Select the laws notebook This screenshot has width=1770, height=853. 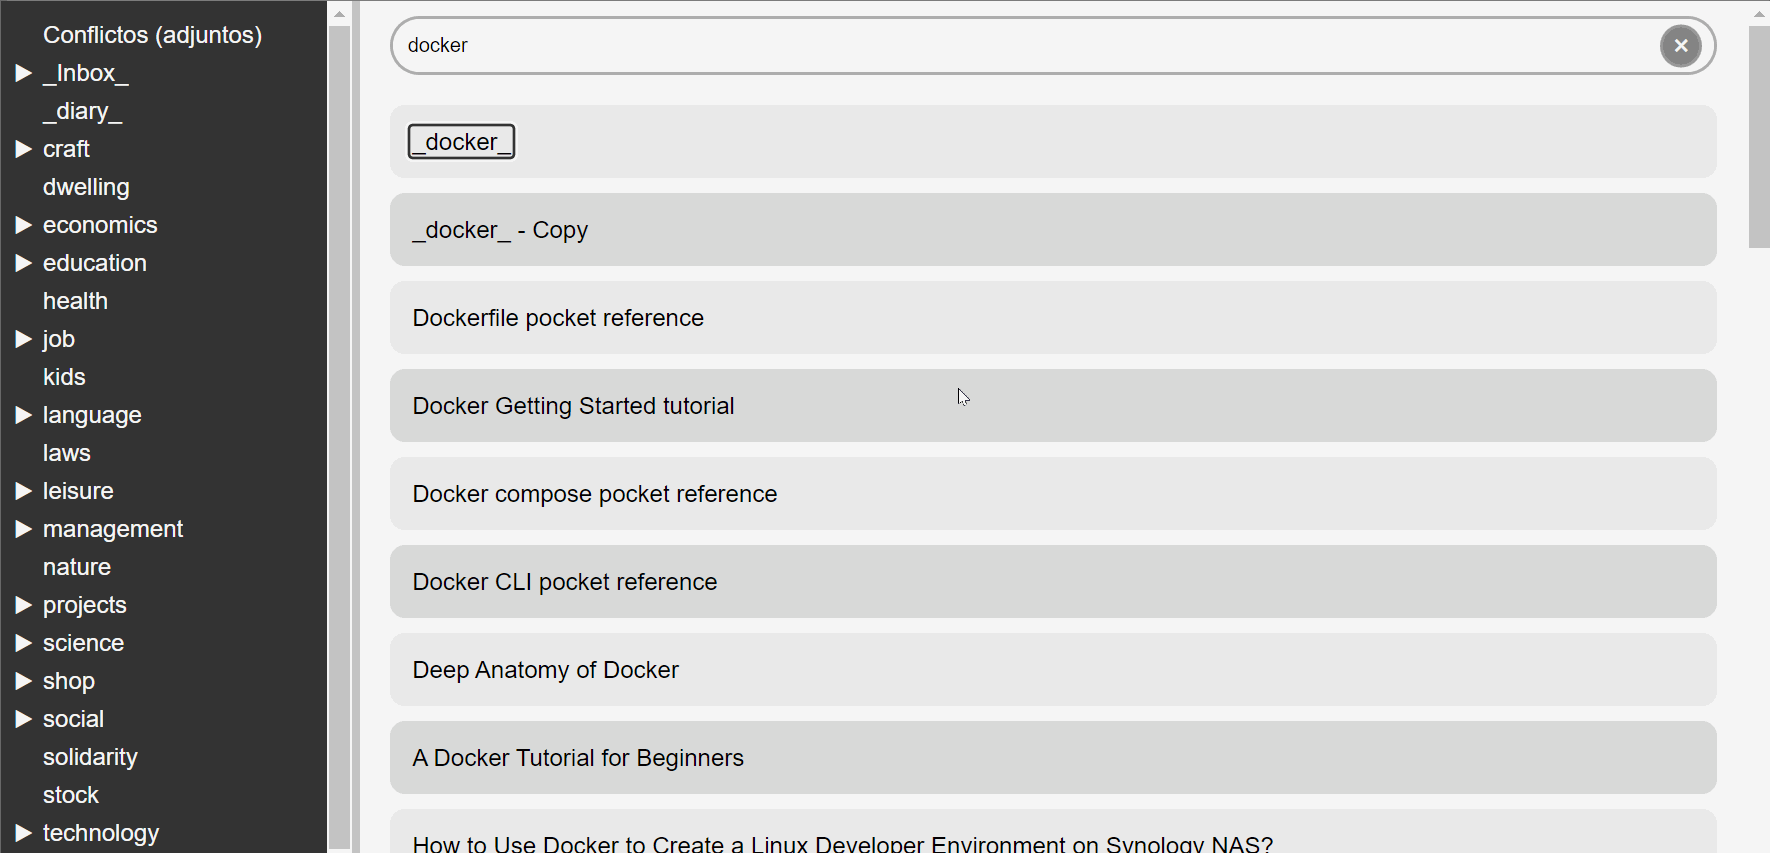click(67, 453)
